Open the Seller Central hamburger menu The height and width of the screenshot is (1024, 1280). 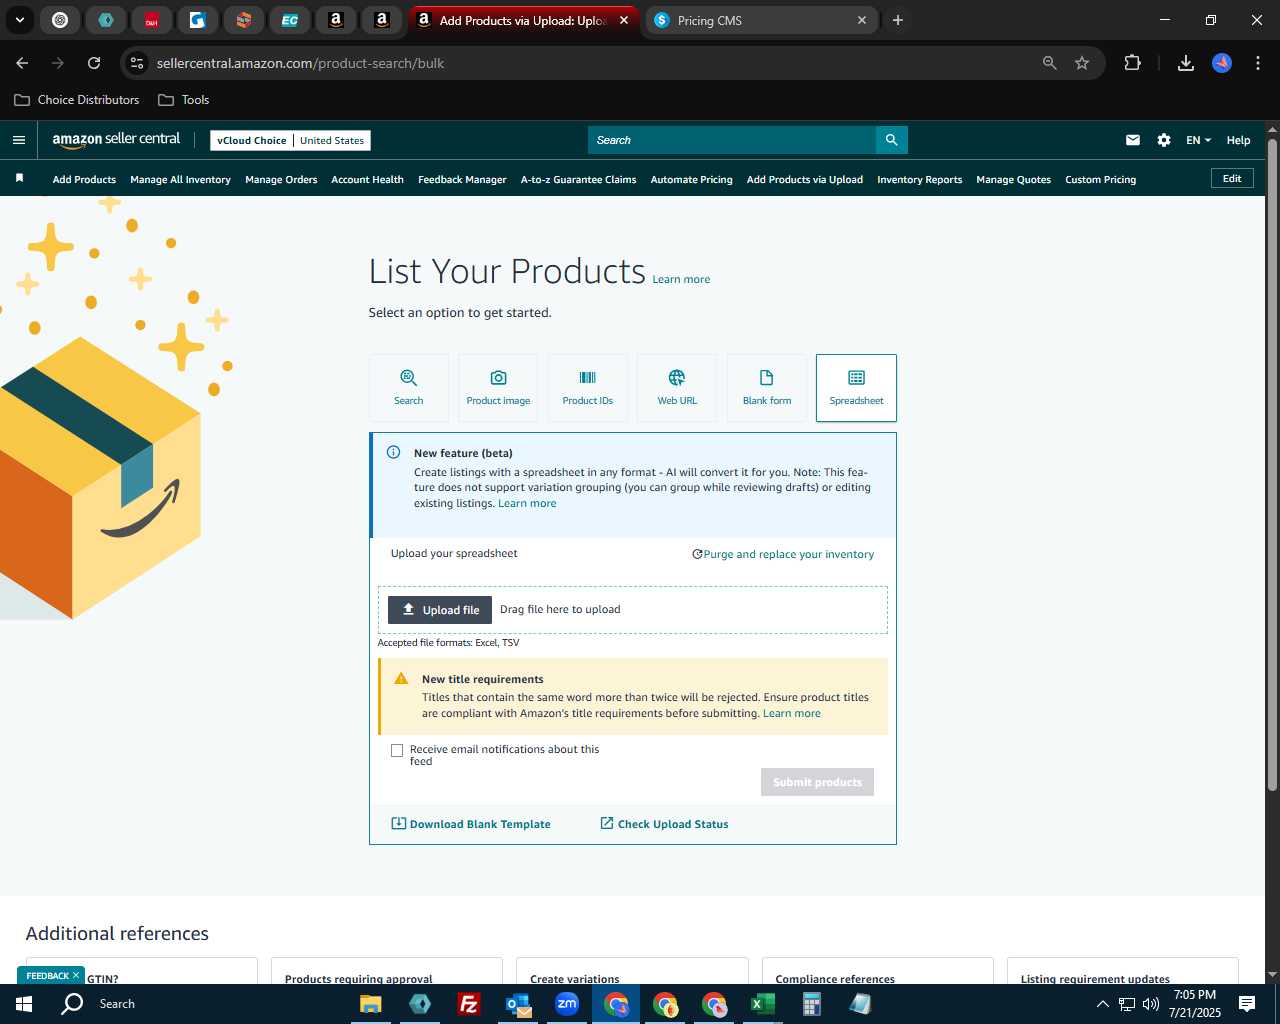coord(19,140)
